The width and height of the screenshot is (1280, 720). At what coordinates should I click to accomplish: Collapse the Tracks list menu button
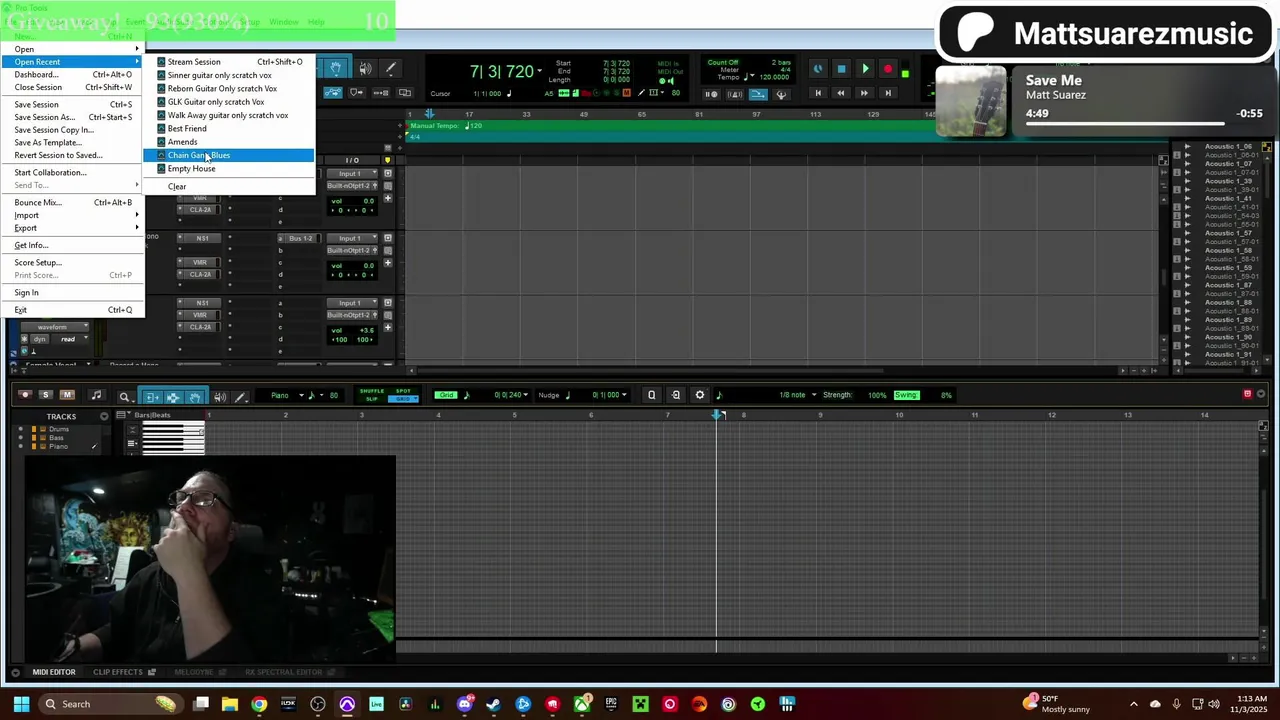[x=104, y=416]
